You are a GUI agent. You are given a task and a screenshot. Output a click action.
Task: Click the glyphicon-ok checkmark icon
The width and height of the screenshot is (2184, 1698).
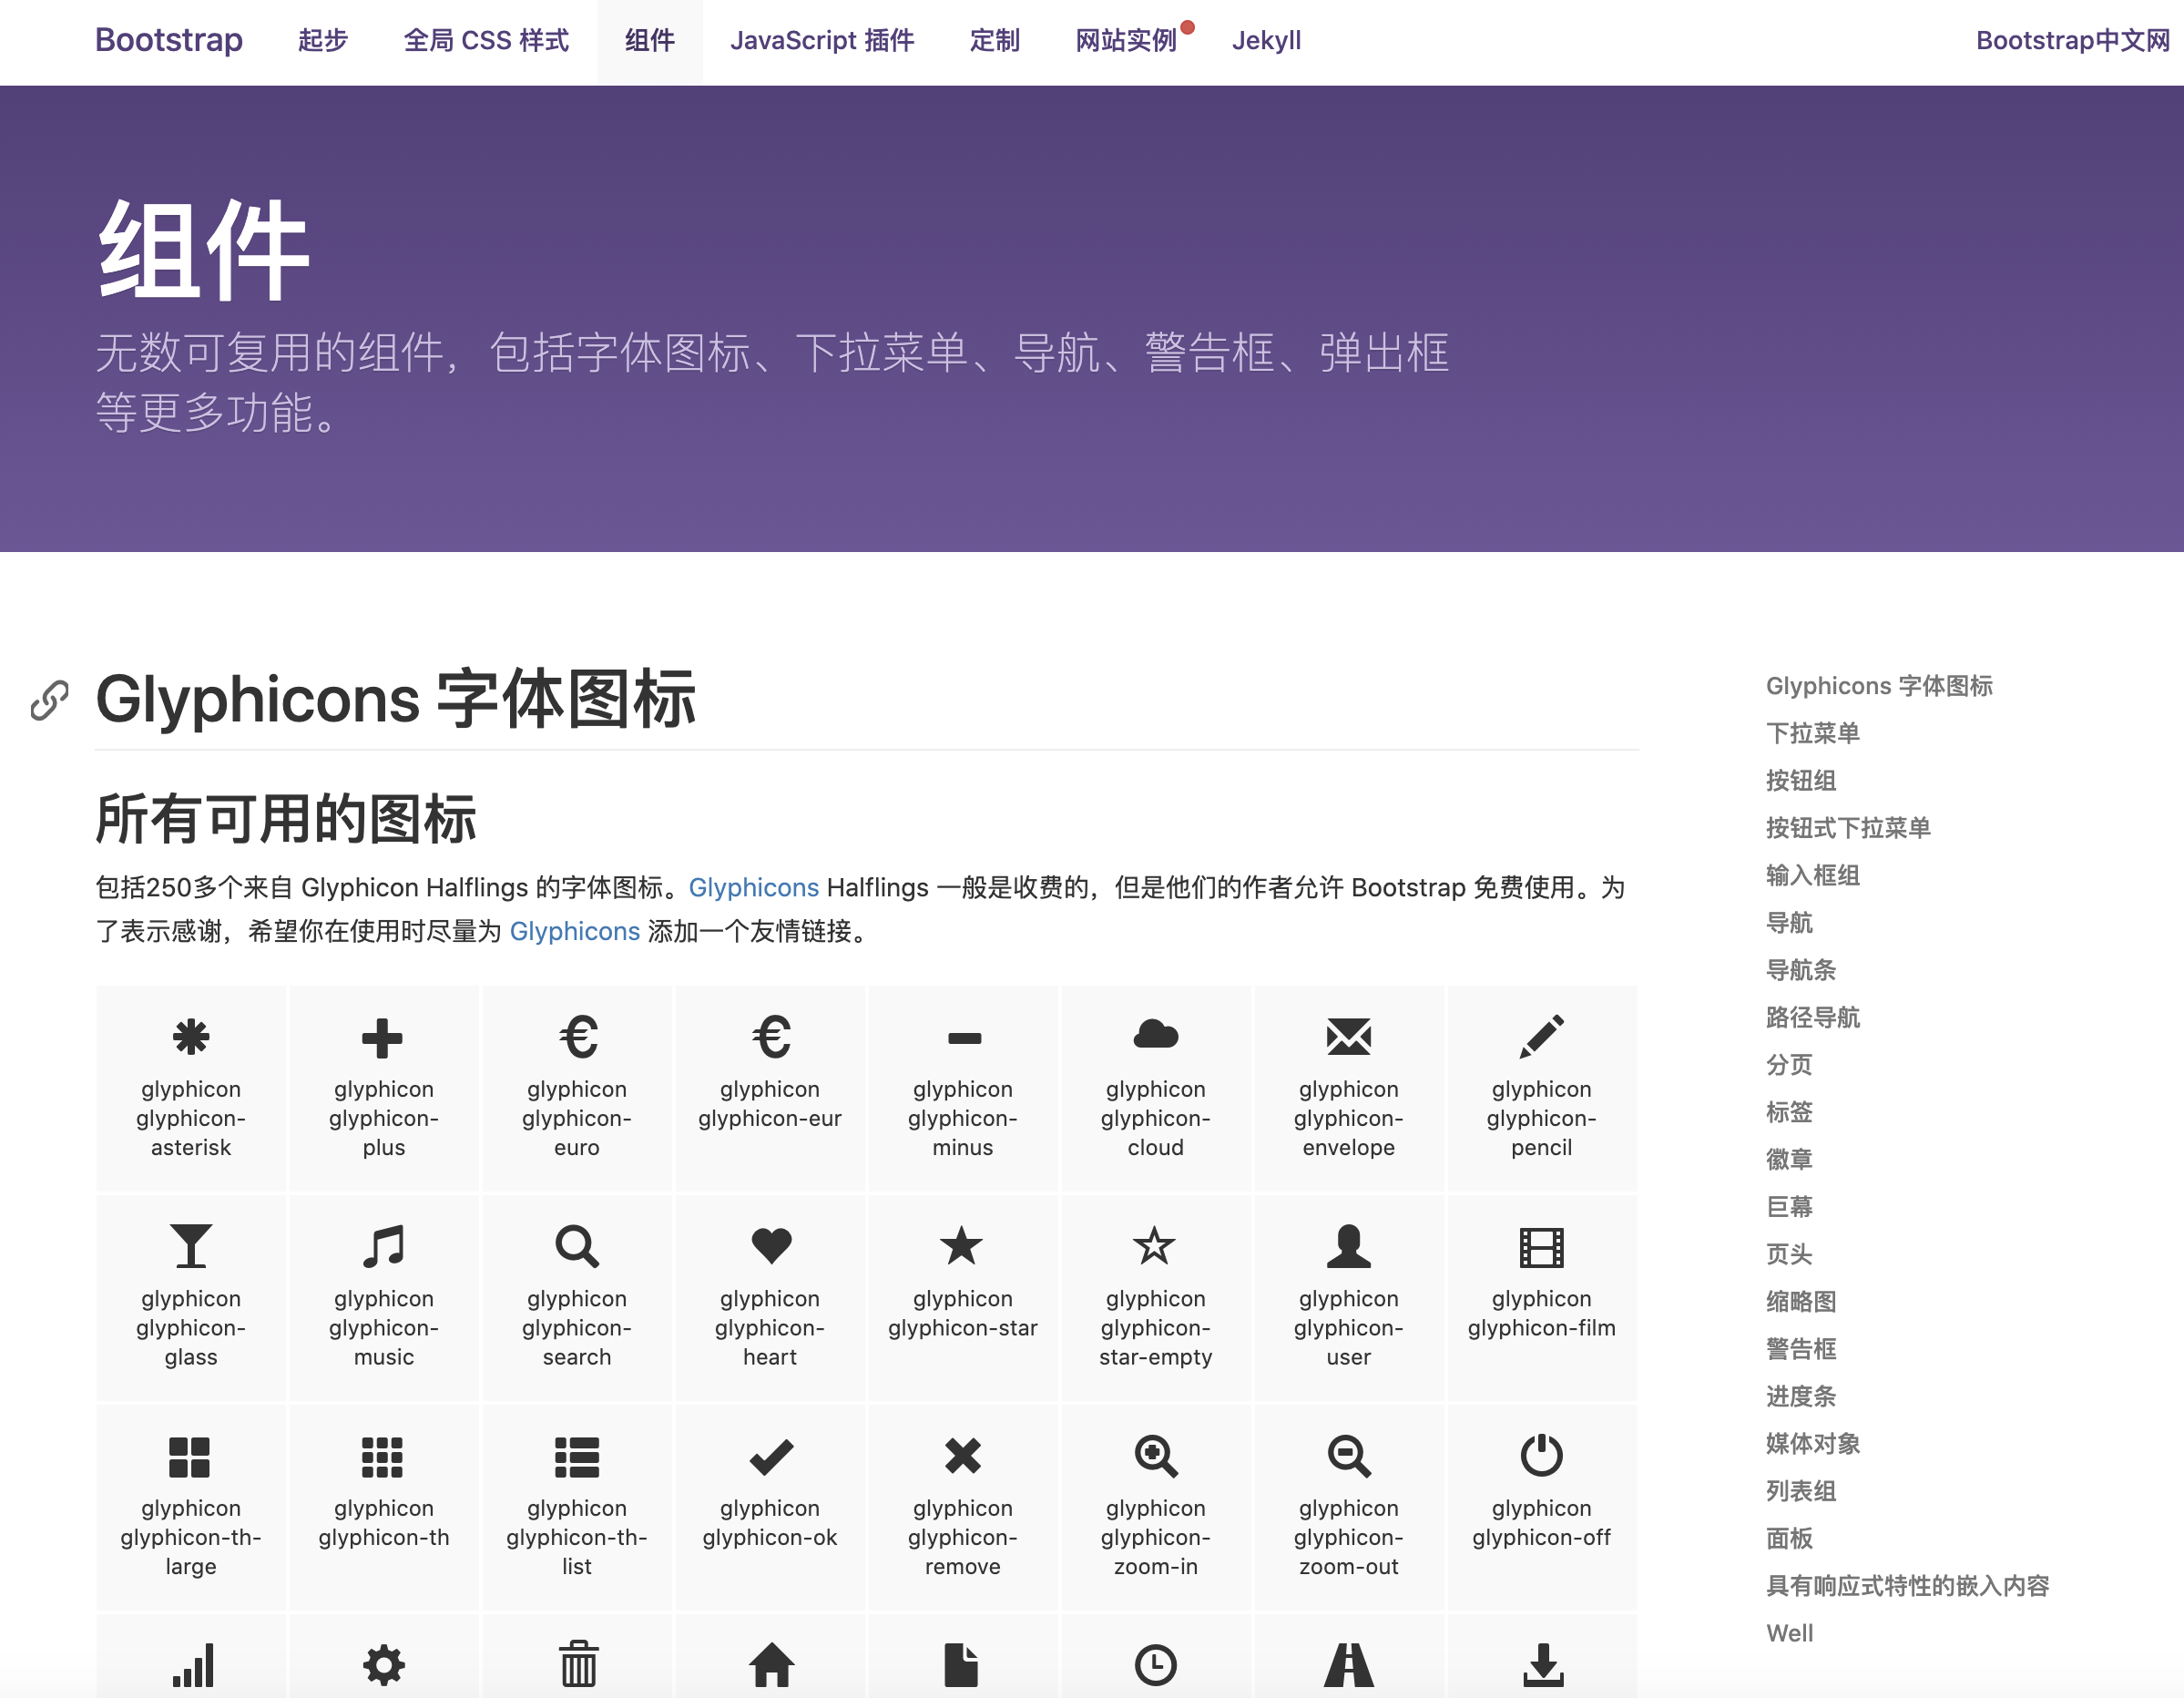point(771,1457)
